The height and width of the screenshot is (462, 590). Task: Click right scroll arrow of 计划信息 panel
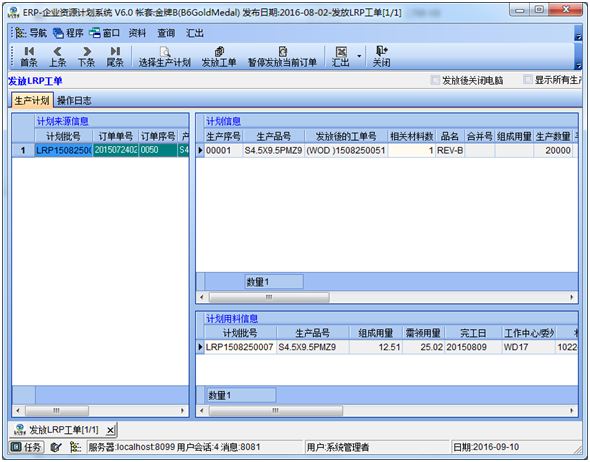coord(572,297)
